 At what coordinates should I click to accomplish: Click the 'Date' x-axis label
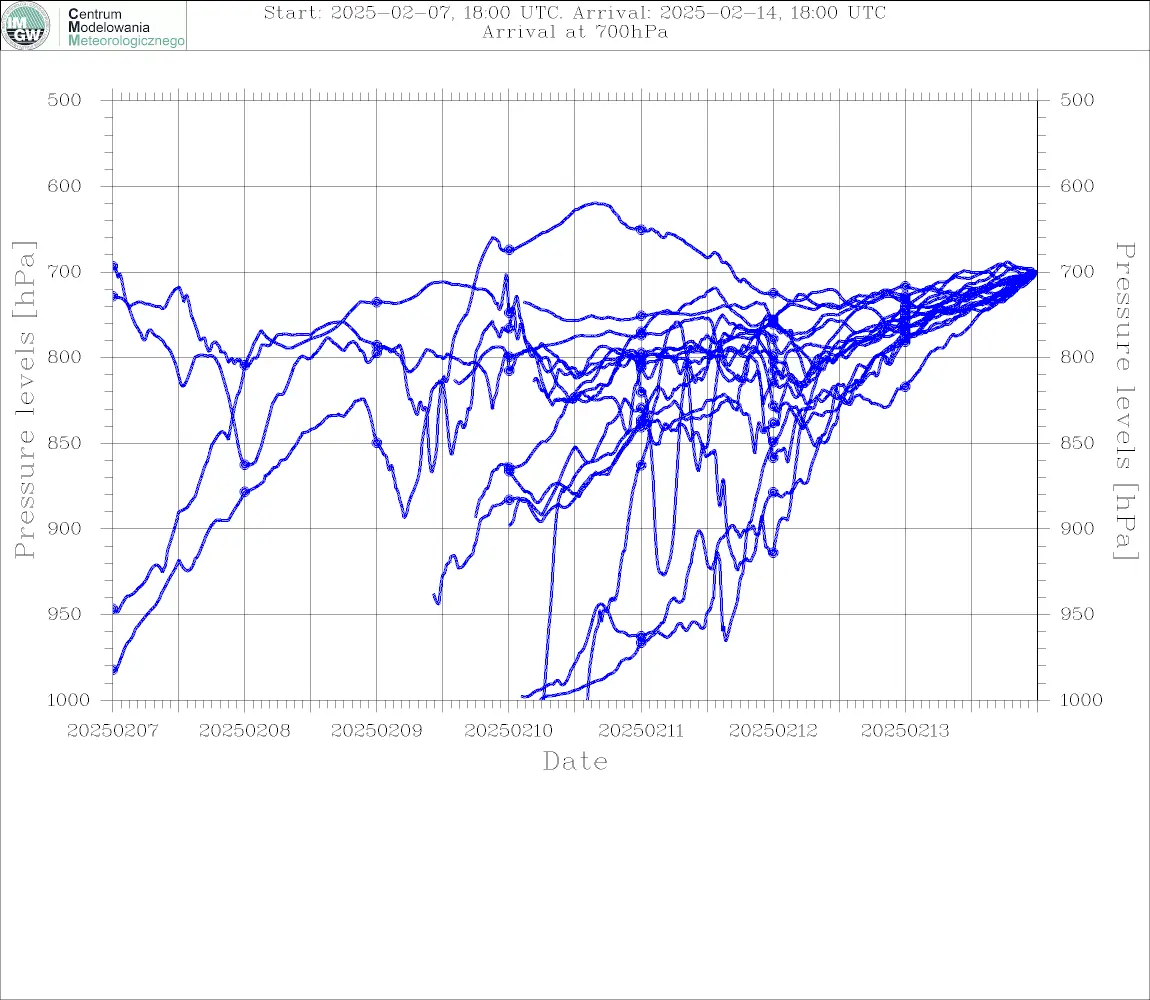[x=575, y=762]
